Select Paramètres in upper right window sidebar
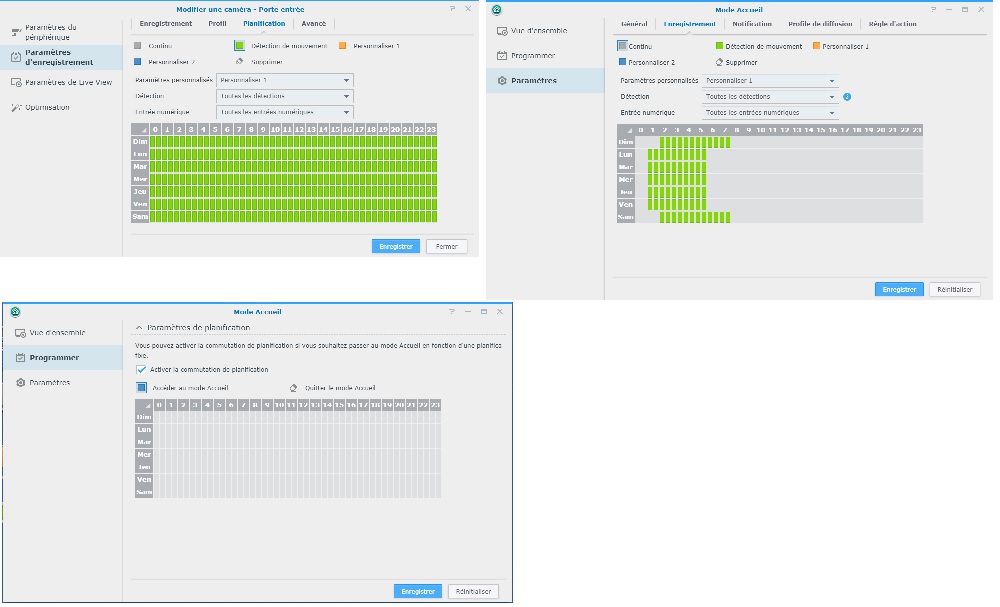Screen dimensions: 1000x607 click(545, 80)
